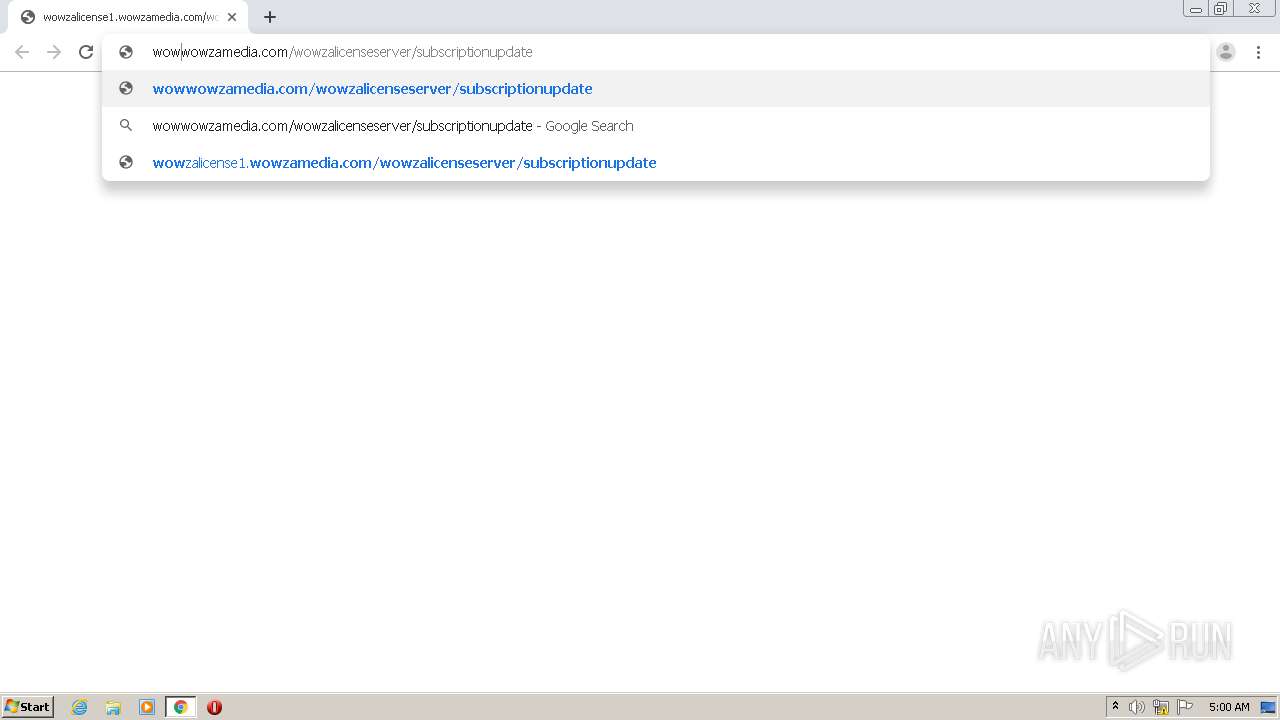Launch Internet Explorer from taskbar
The width and height of the screenshot is (1280, 720).
[x=80, y=707]
